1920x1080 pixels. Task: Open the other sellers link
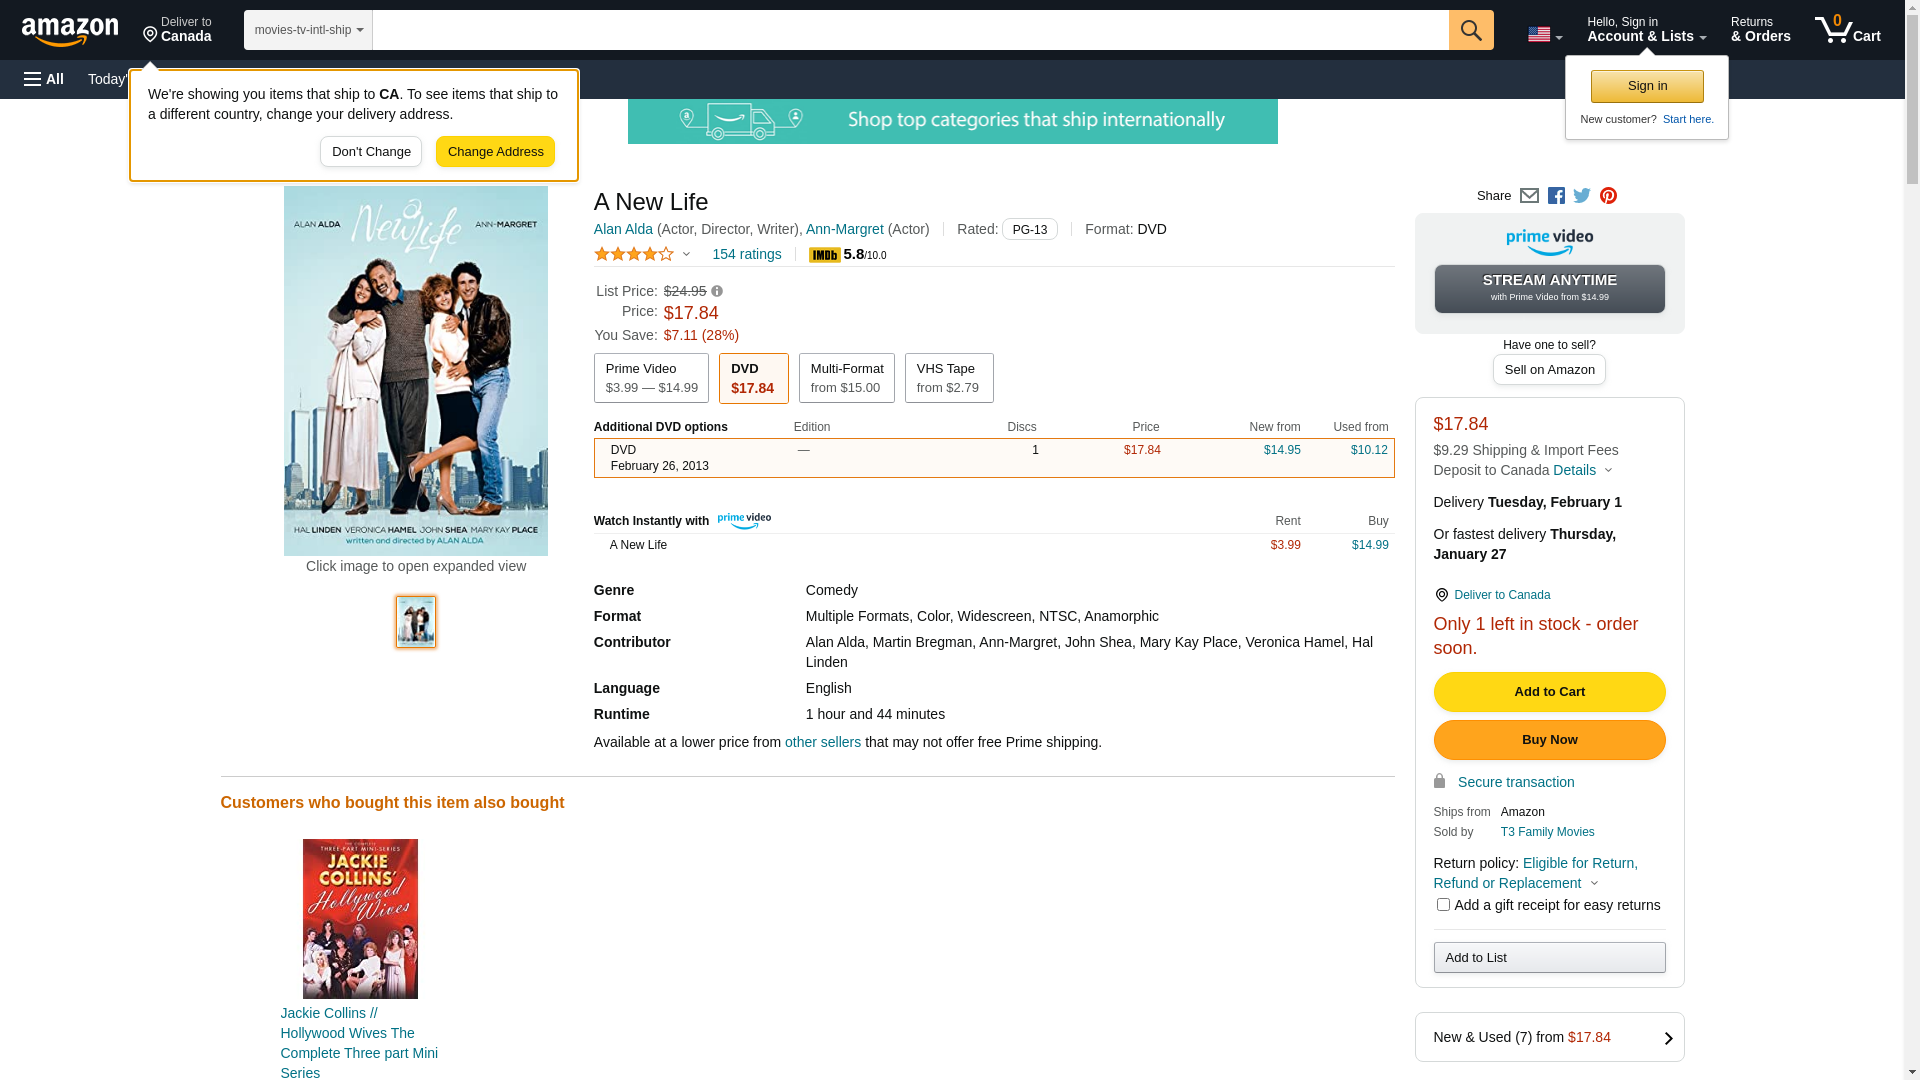(x=822, y=742)
